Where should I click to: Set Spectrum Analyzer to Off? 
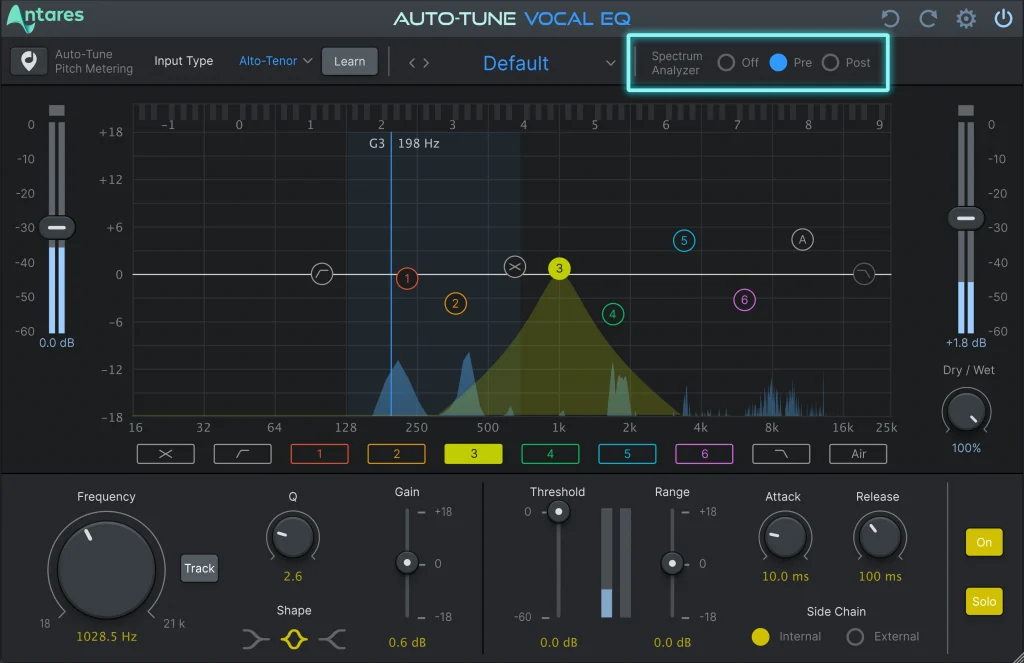pos(726,63)
